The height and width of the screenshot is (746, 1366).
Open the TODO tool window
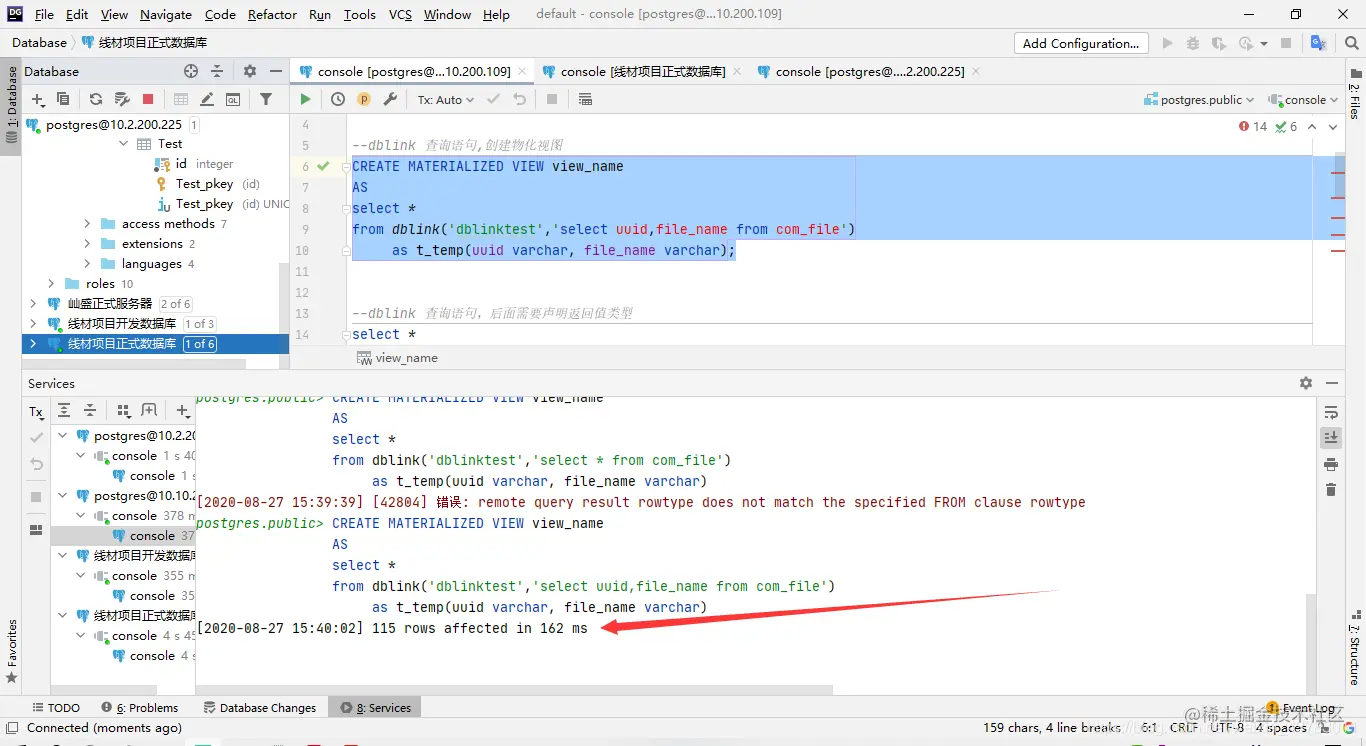click(x=56, y=707)
